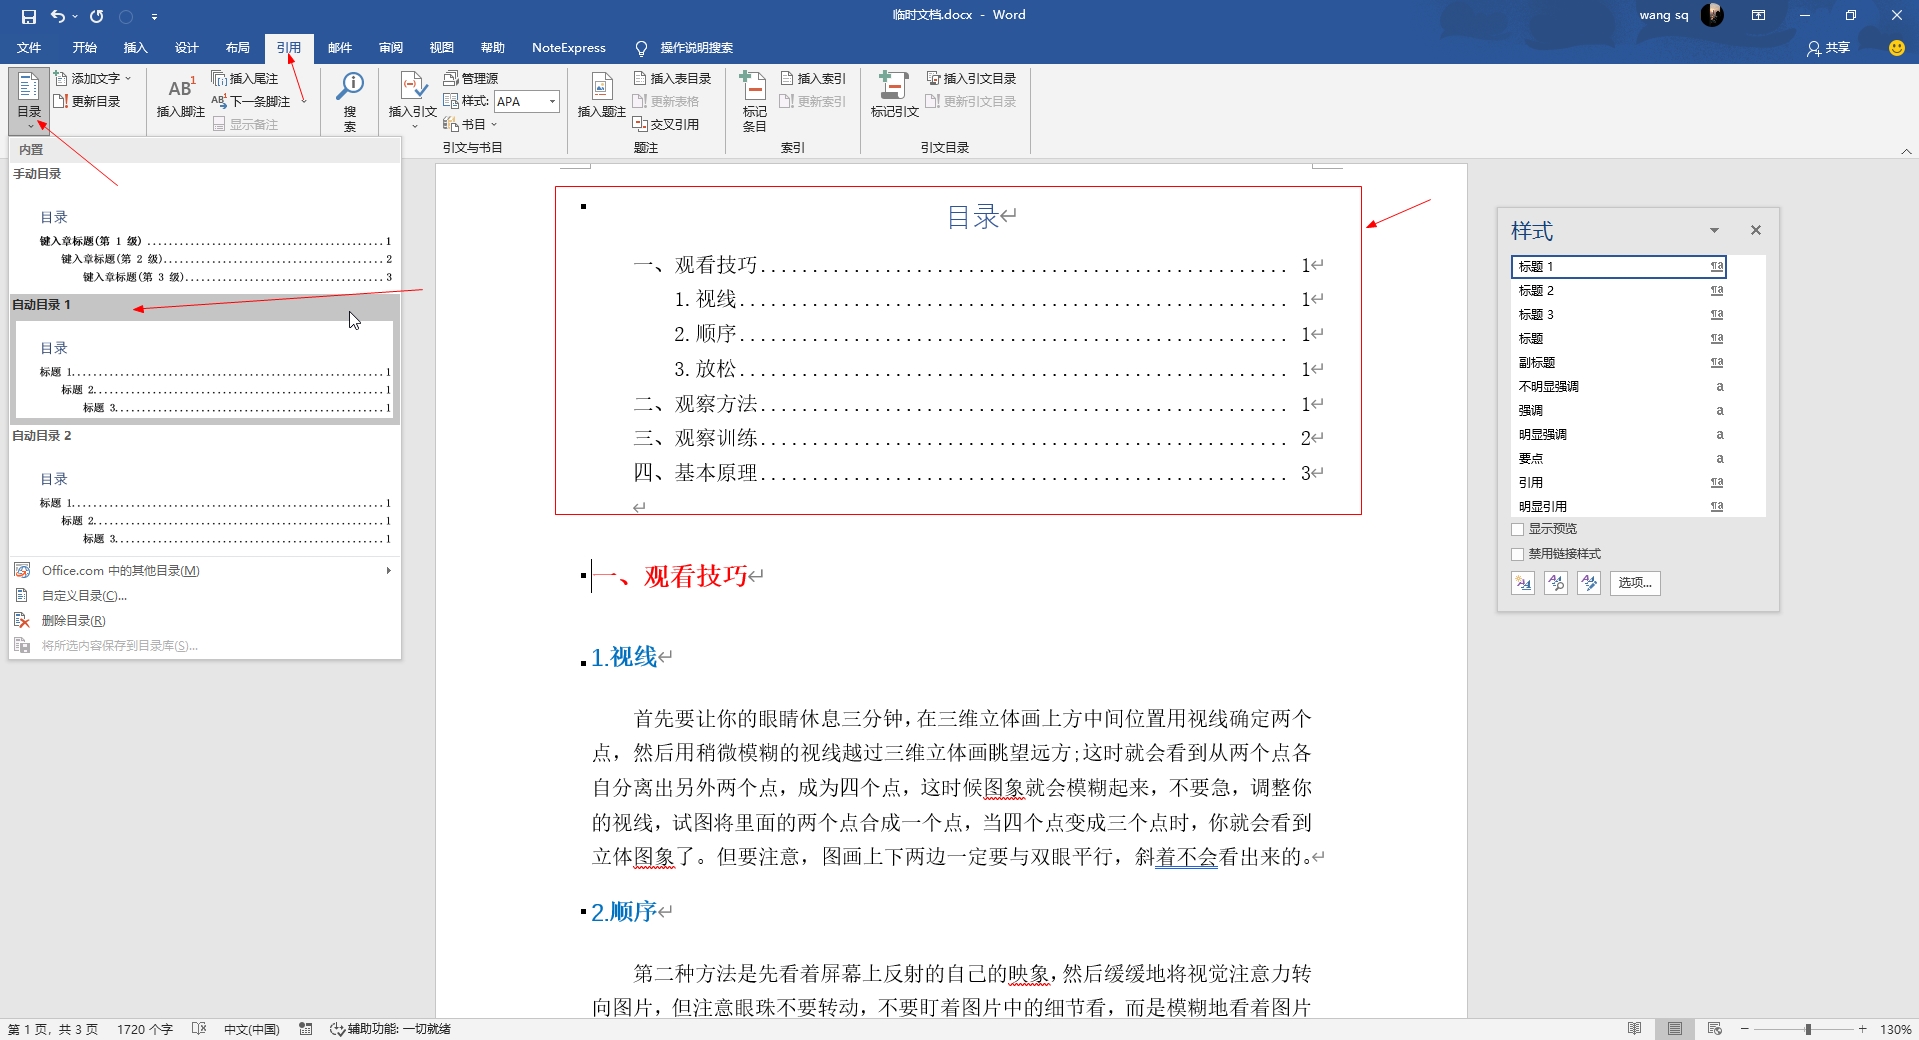Insert a citation (插入引文)
Viewport: 1919px width, 1040px height.
click(x=412, y=100)
